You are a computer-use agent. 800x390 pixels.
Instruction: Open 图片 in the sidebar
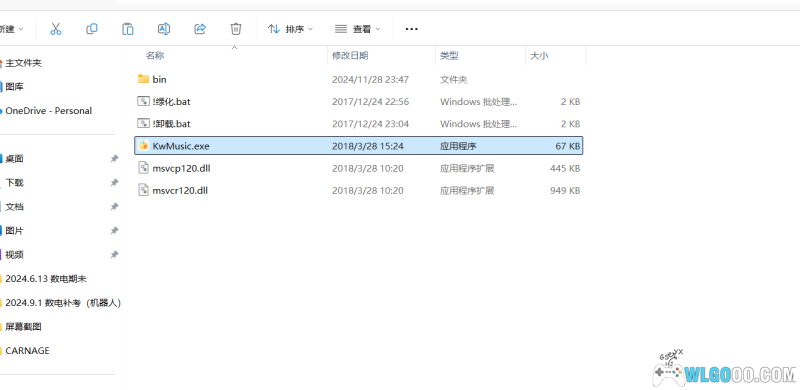tap(14, 231)
